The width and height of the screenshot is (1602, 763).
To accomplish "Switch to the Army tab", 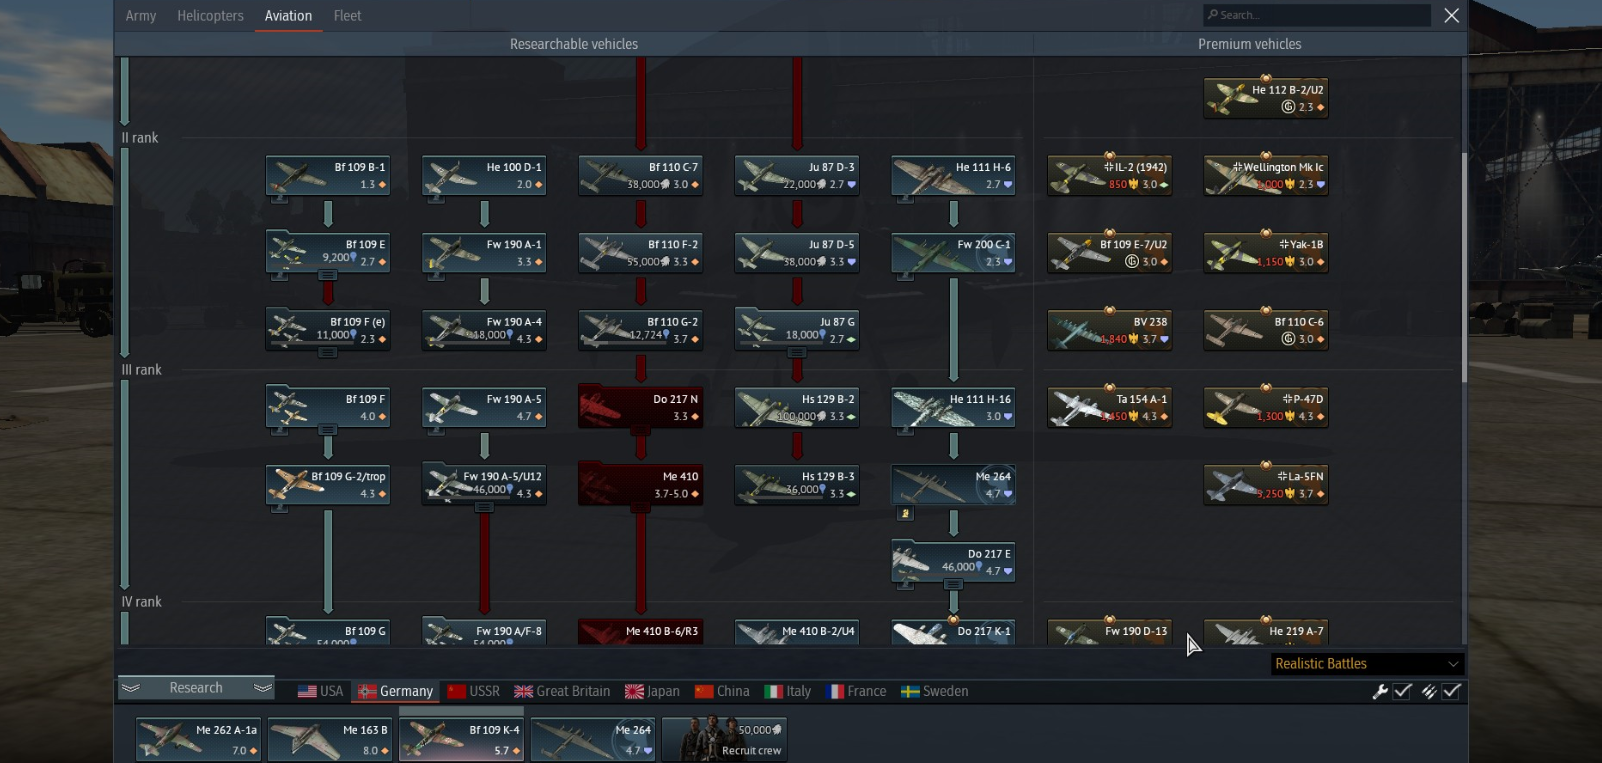I will (141, 16).
